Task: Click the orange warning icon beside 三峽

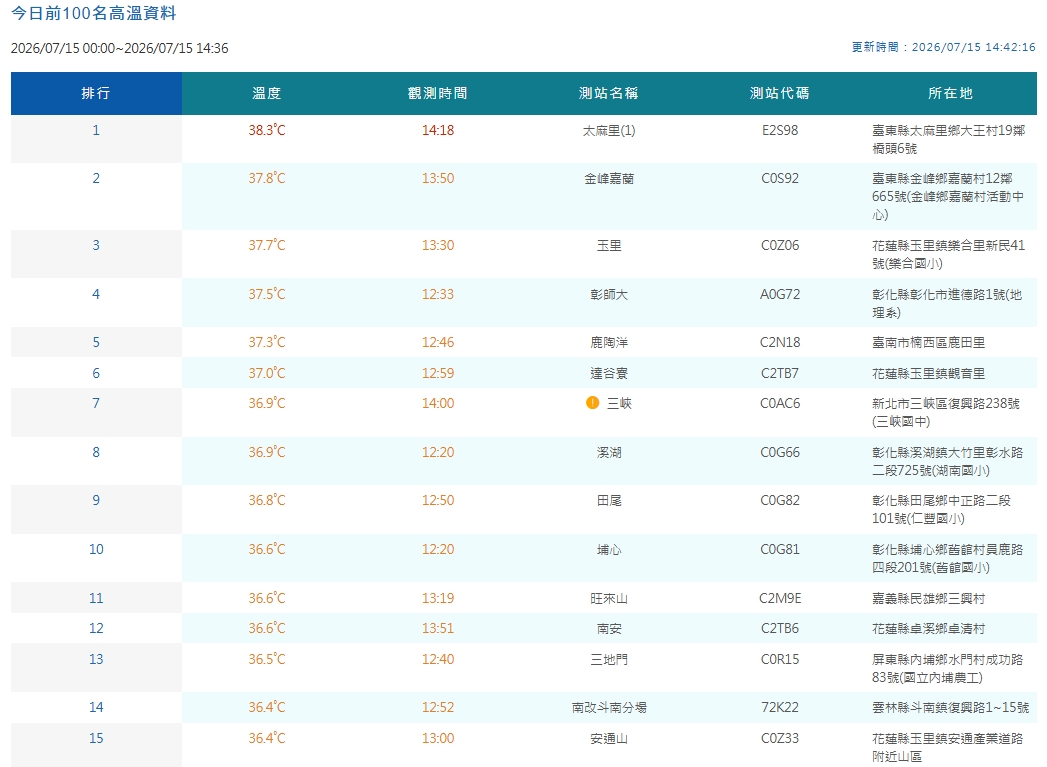Action: click(592, 403)
